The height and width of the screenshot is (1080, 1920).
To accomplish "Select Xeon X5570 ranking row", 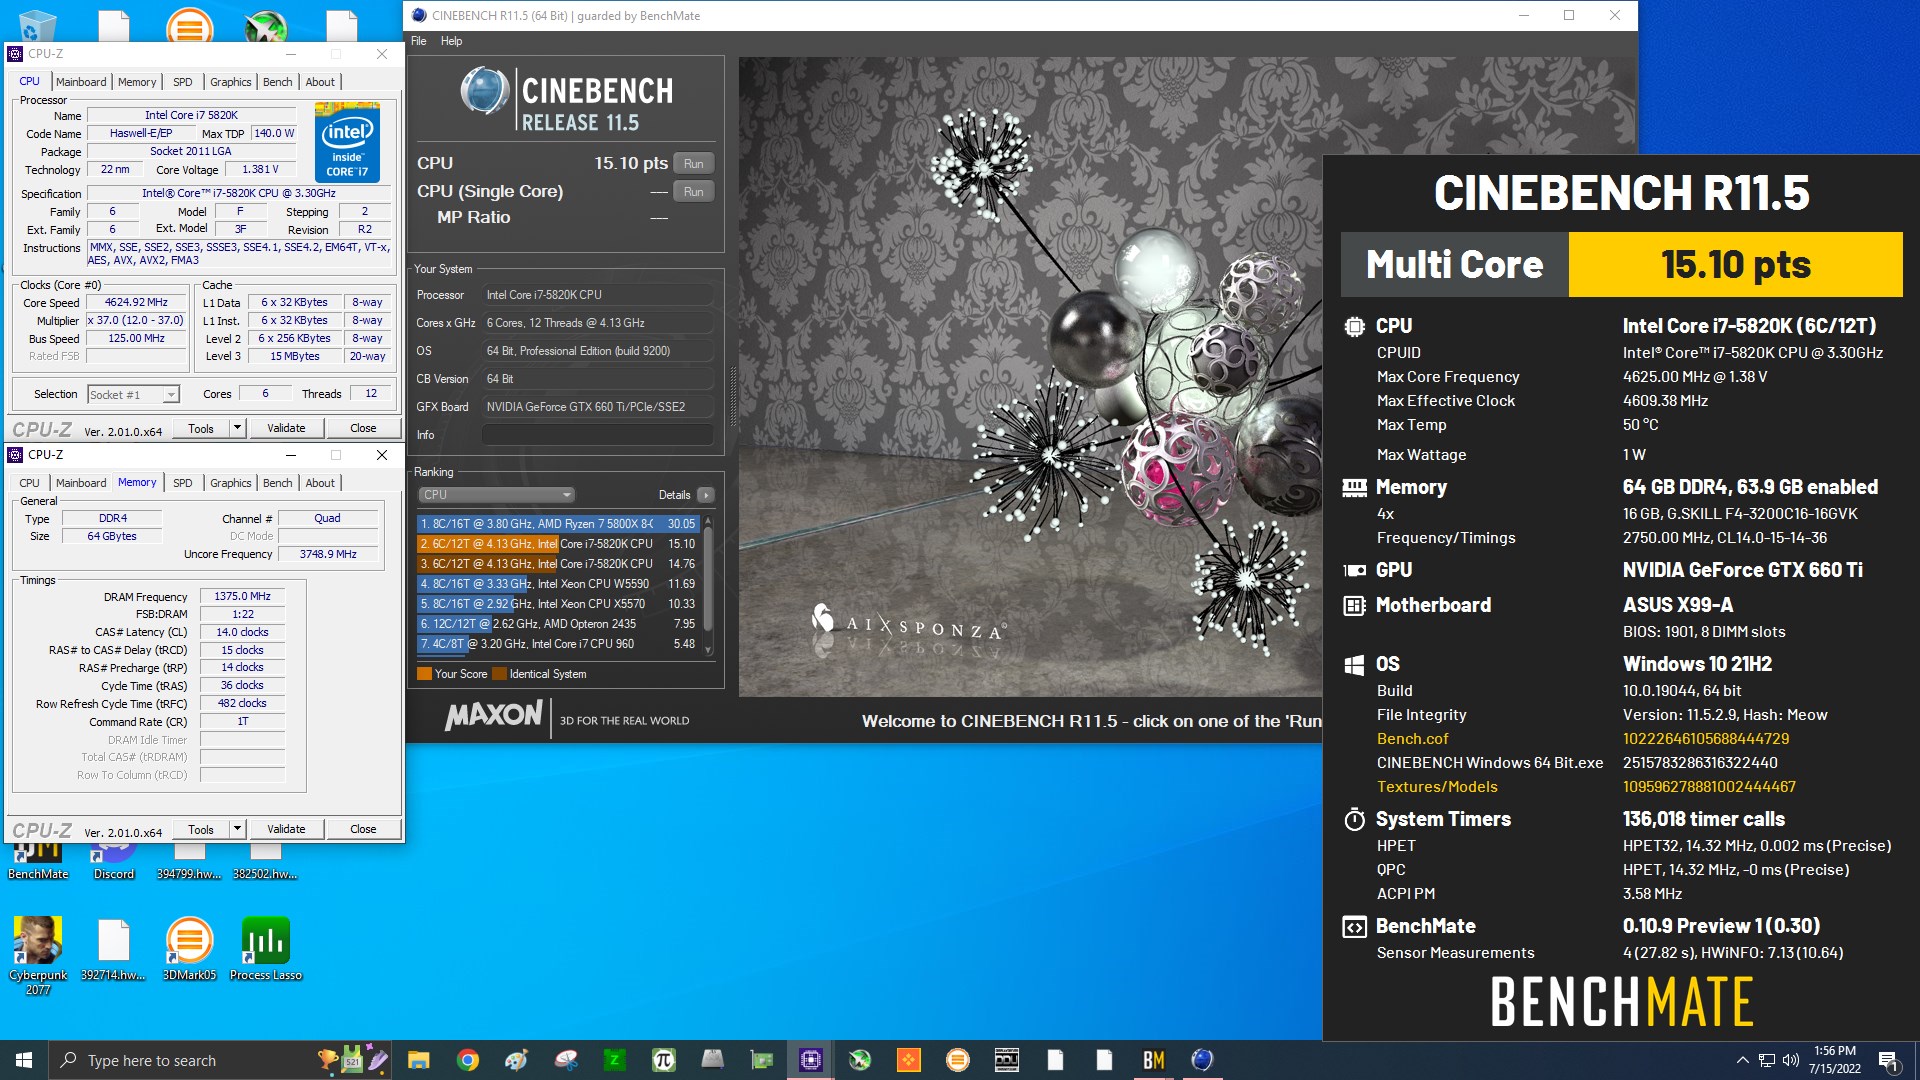I will click(x=558, y=604).
